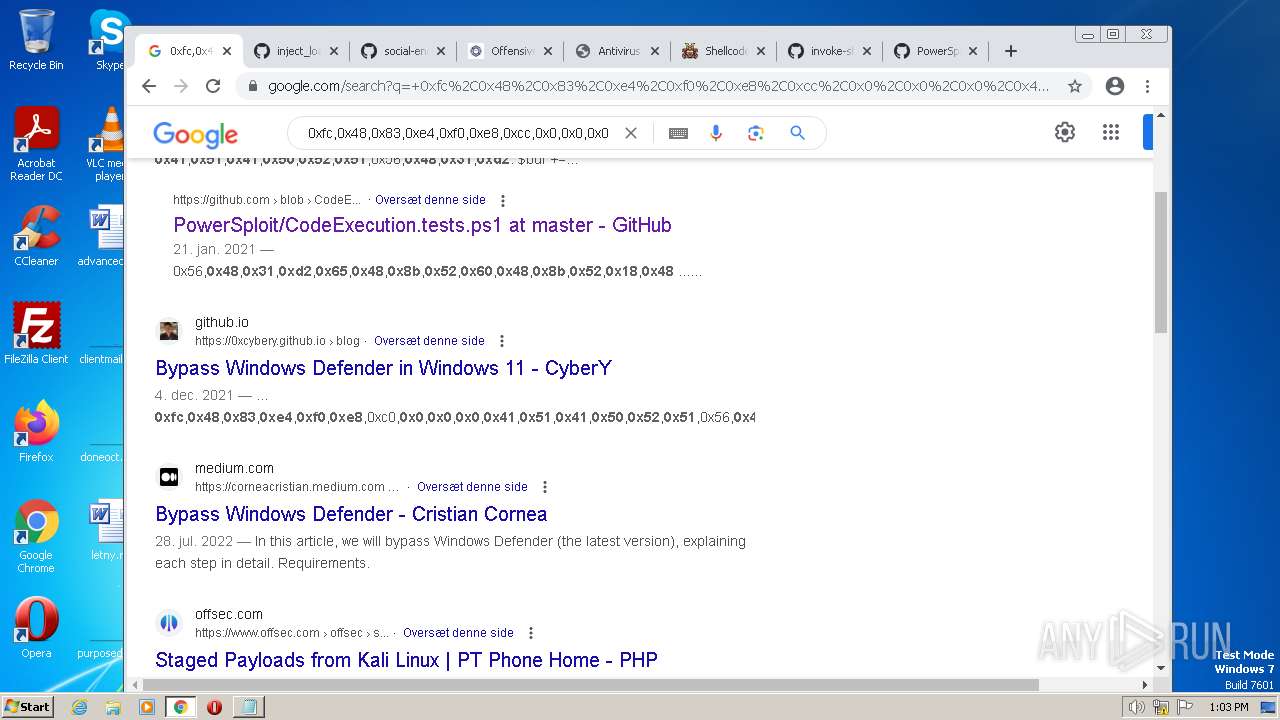Open more options for github.io result
Viewport: 1280px width, 720px height.
[502, 341]
